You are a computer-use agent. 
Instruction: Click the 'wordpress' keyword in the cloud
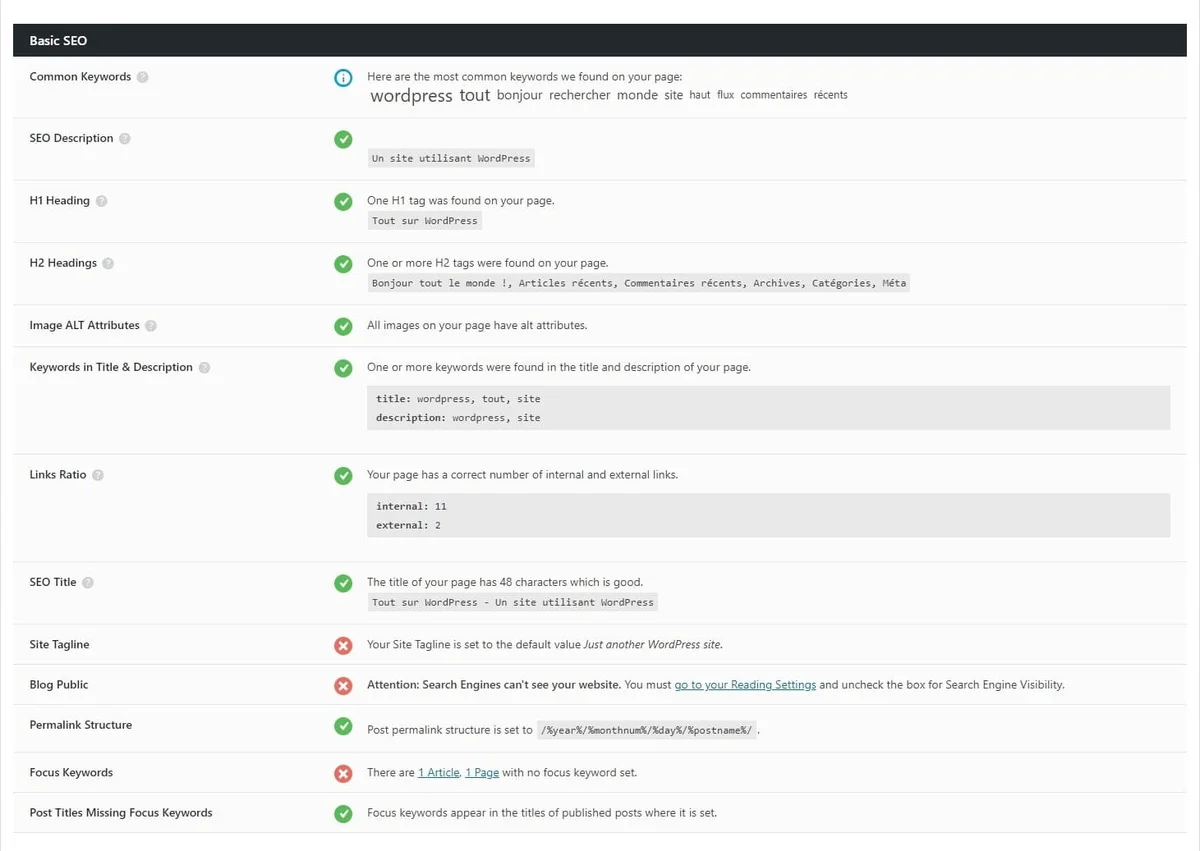(x=411, y=96)
